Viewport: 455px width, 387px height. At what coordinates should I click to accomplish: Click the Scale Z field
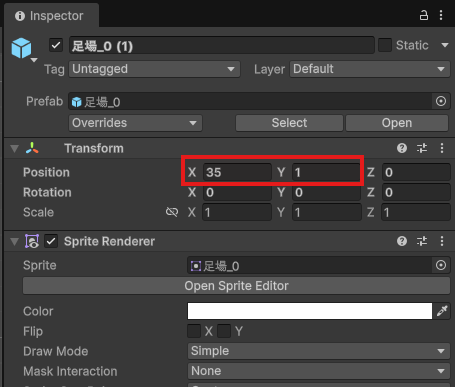click(x=416, y=212)
